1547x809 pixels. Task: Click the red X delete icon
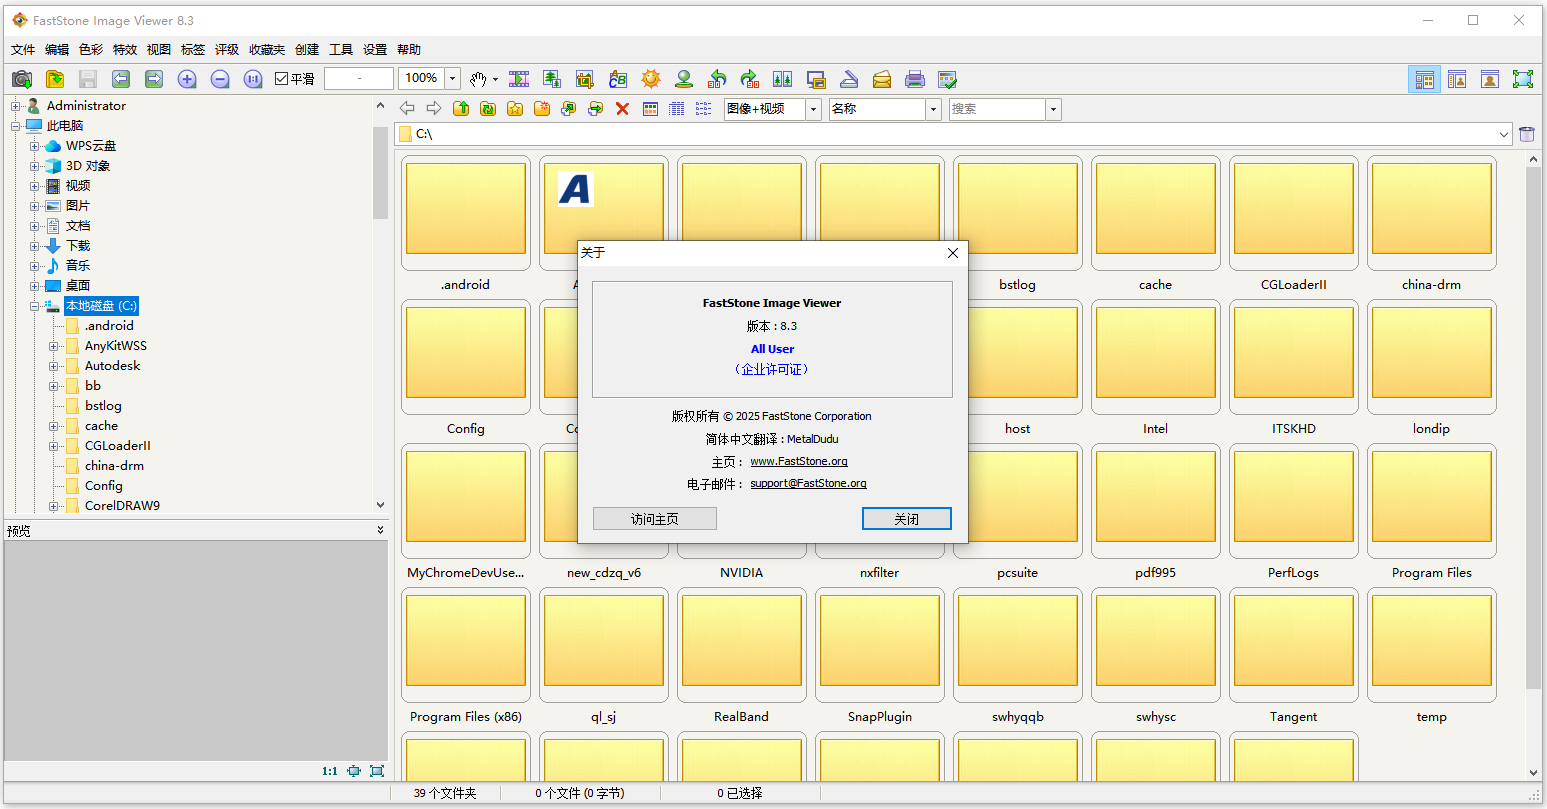[x=622, y=109]
